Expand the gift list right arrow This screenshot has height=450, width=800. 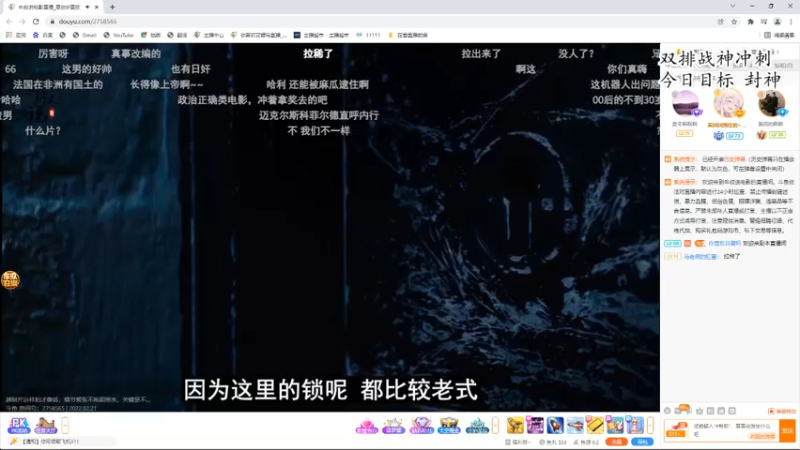coord(650,425)
